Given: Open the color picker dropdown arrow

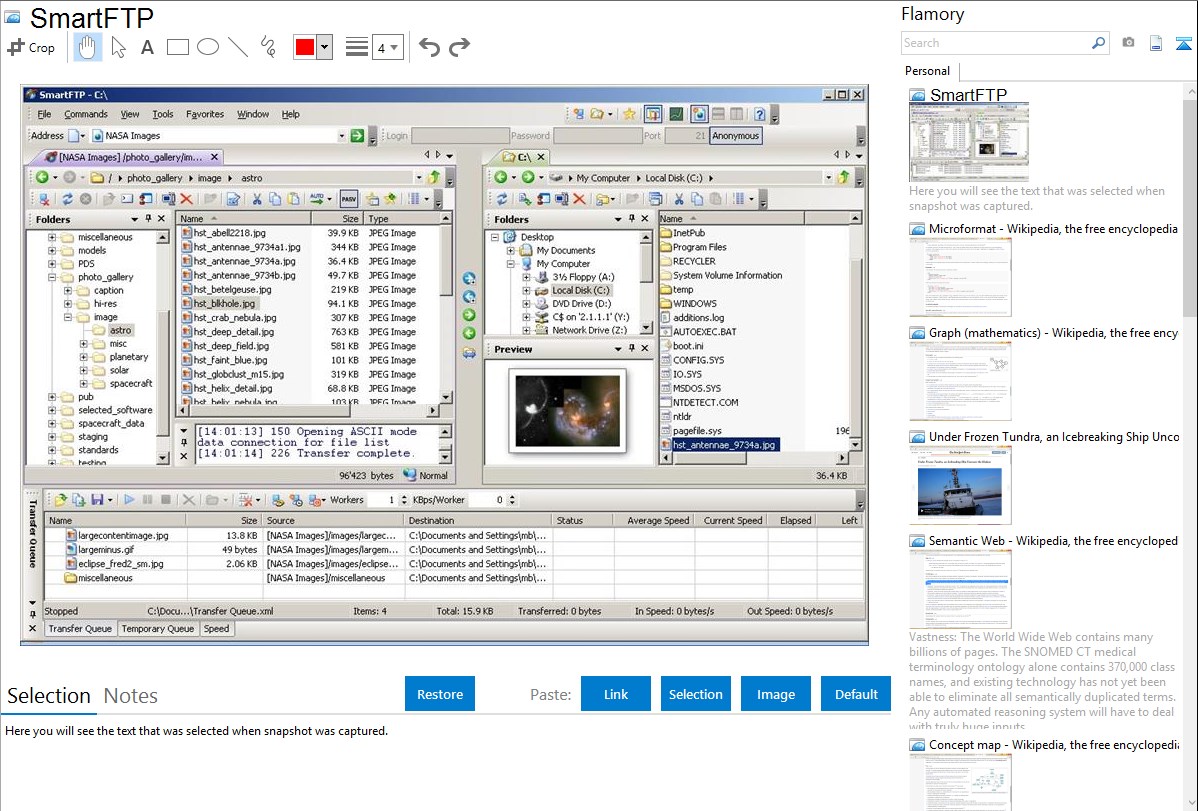Looking at the screenshot, I should [x=324, y=47].
